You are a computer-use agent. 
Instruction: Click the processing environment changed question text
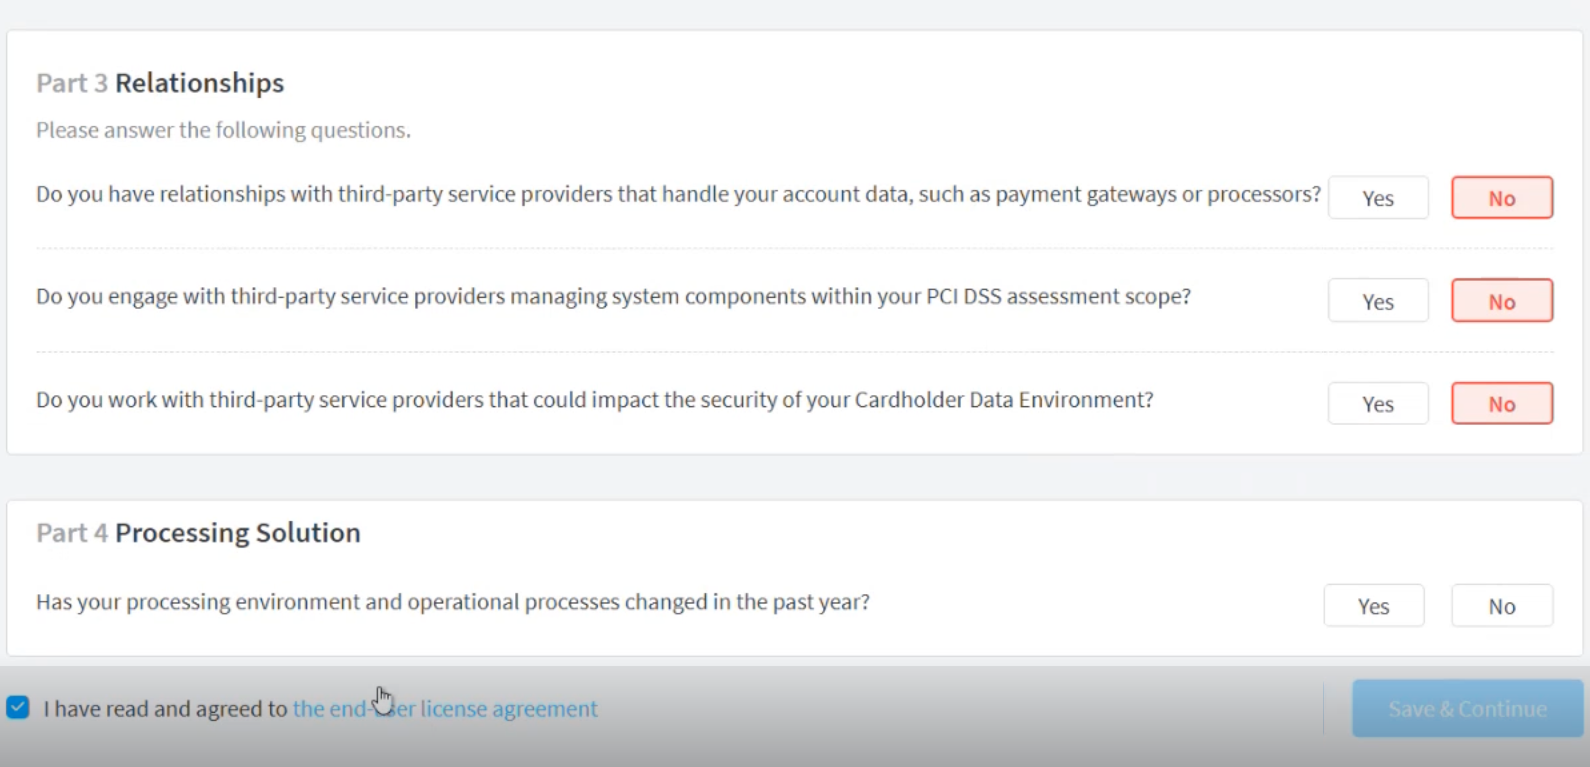(453, 602)
